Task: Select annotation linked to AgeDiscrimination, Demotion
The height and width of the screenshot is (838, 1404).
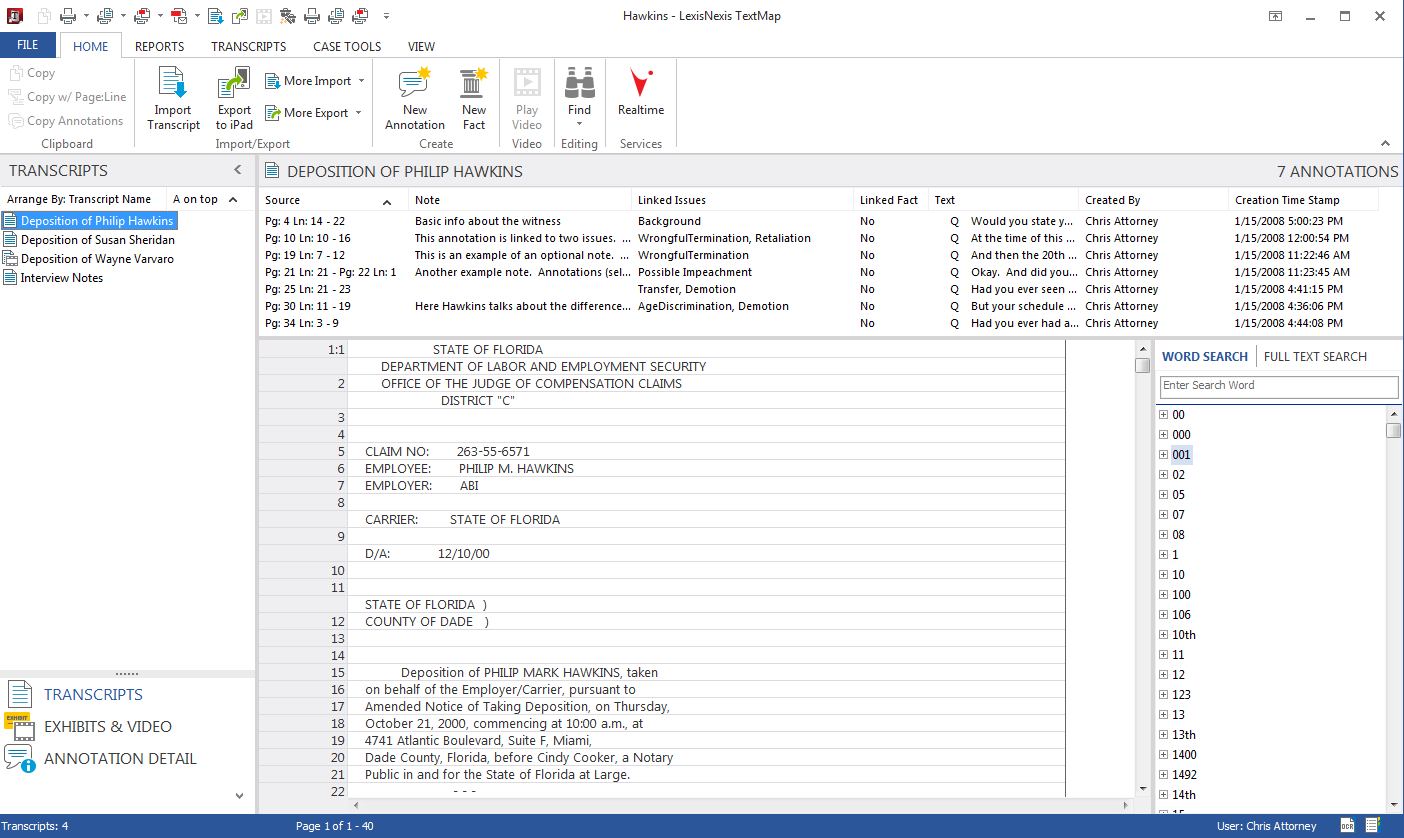Action: click(819, 306)
